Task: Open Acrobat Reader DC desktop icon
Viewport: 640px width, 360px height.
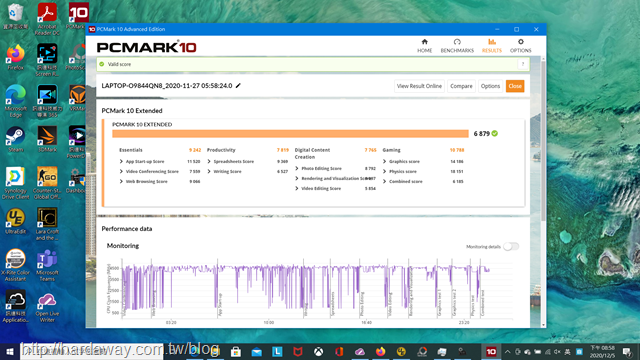Action: [x=47, y=19]
